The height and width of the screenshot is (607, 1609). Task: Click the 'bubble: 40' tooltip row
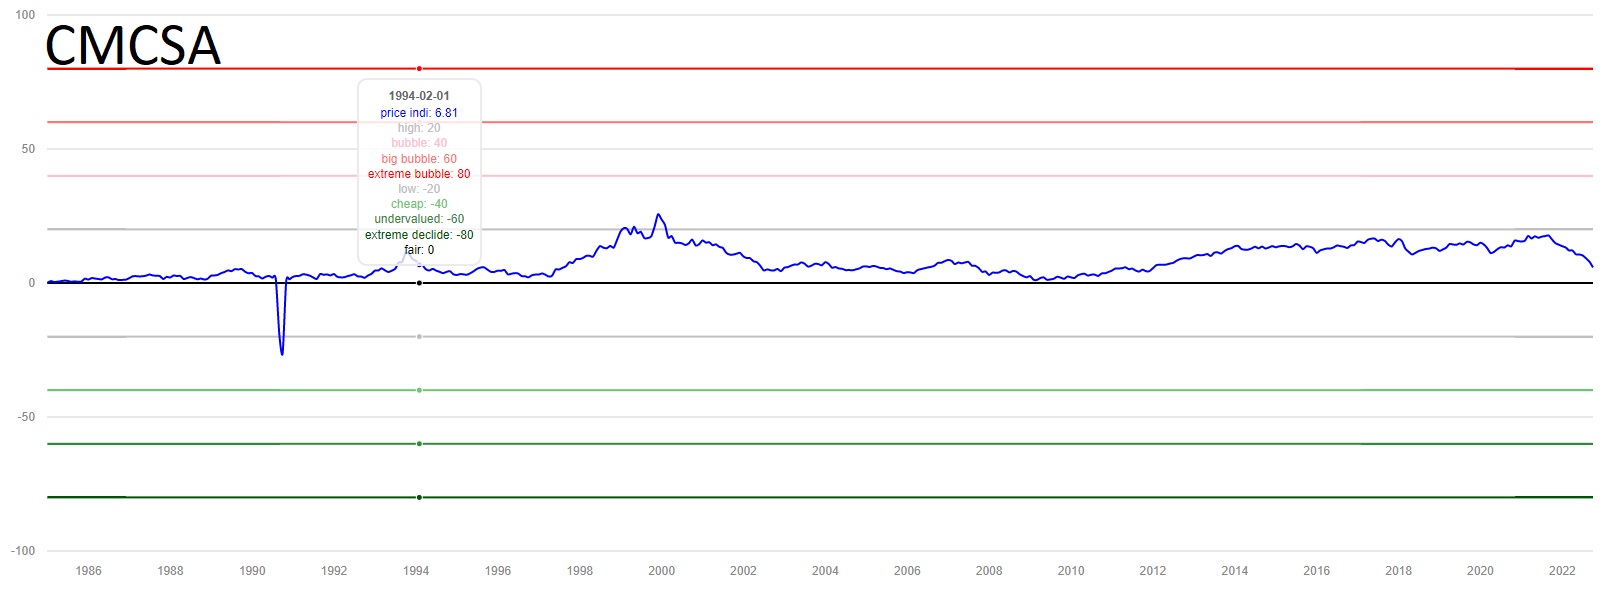click(419, 143)
